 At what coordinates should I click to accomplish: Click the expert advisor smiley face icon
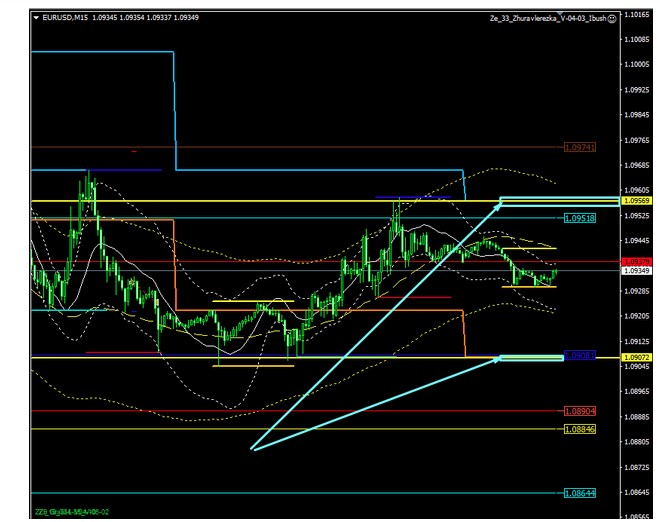[x=612, y=19]
